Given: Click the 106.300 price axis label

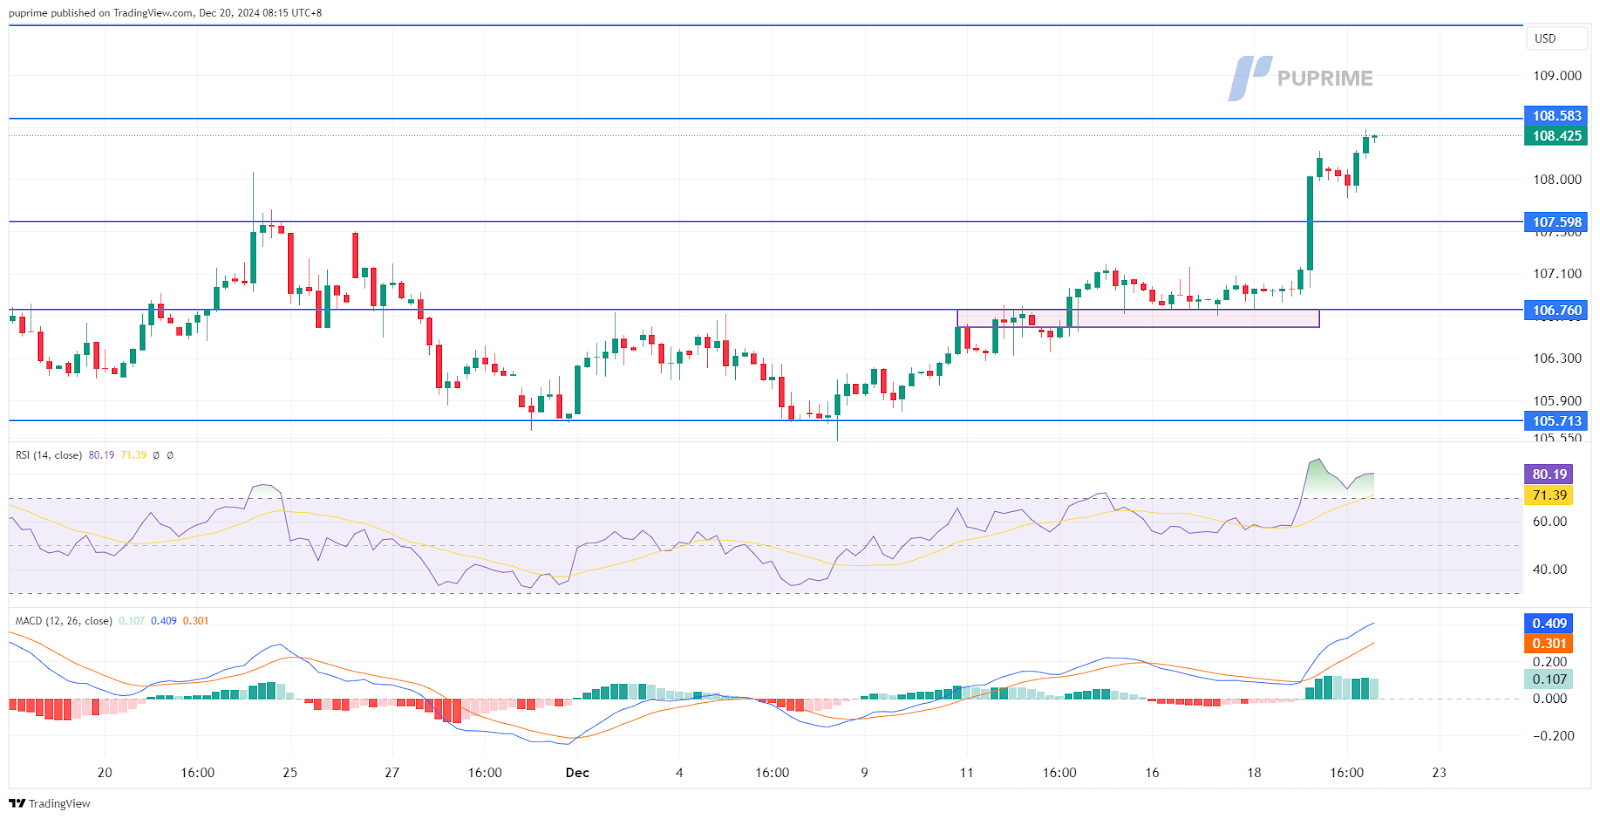Looking at the screenshot, I should tap(1557, 358).
